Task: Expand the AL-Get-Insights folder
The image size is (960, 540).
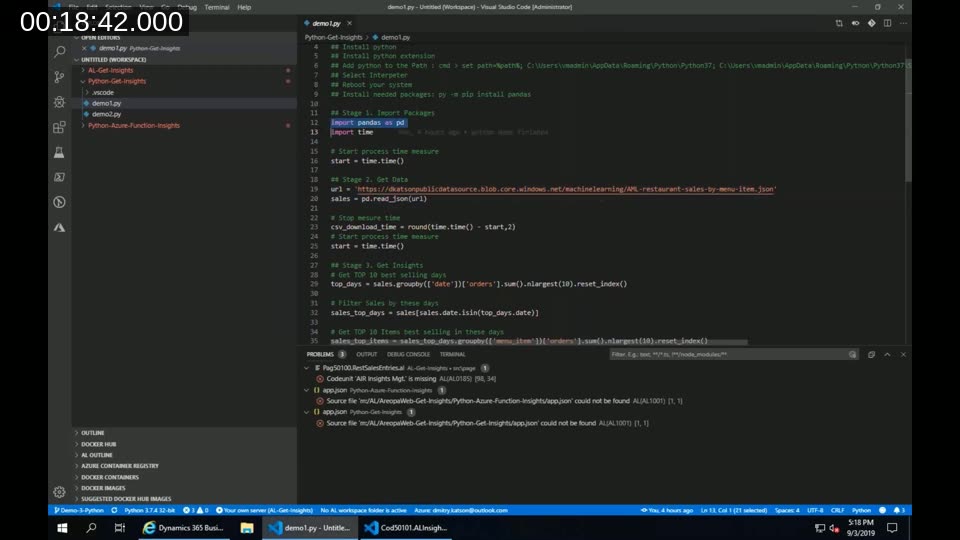Action: pos(110,70)
